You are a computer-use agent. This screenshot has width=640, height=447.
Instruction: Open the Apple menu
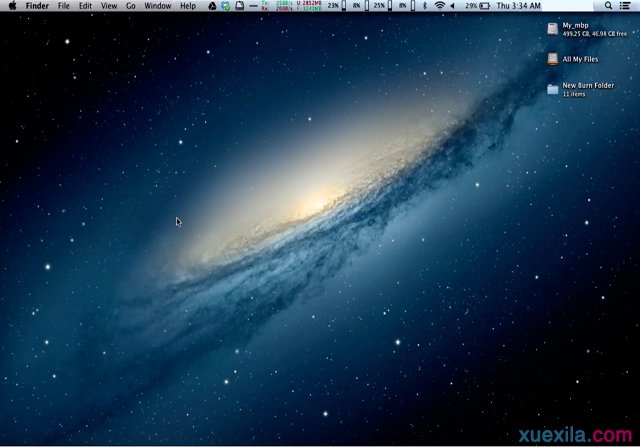point(12,6)
